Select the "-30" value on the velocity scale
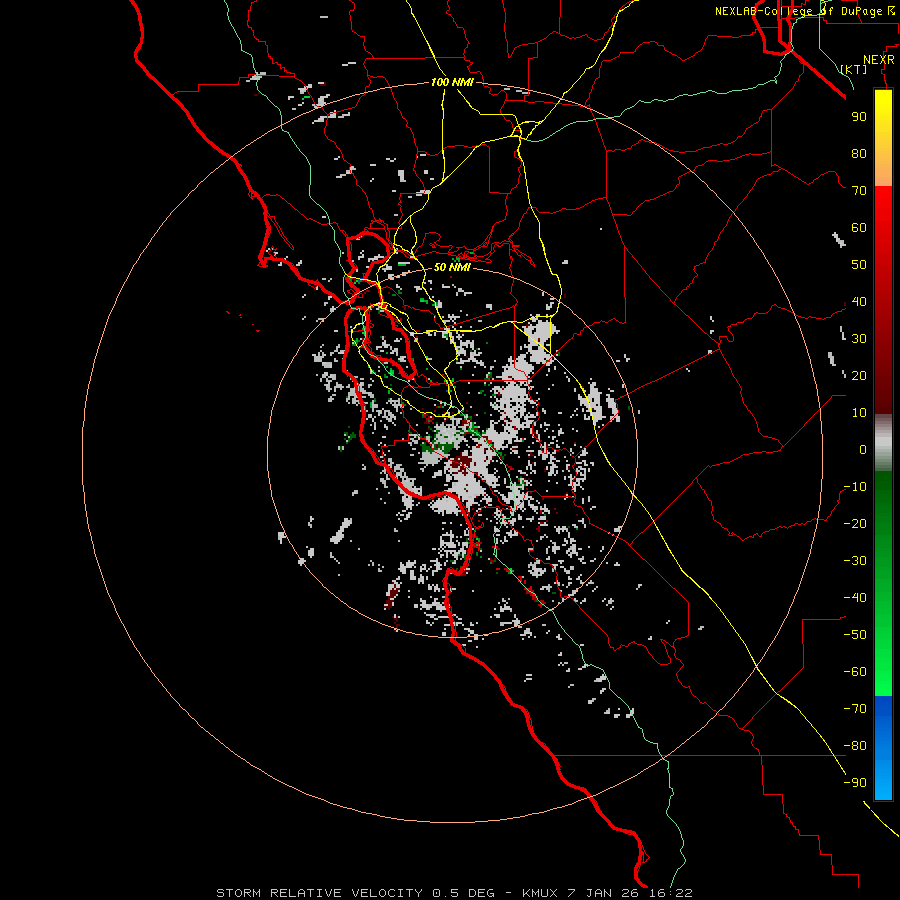This screenshot has width=900, height=900. point(855,561)
